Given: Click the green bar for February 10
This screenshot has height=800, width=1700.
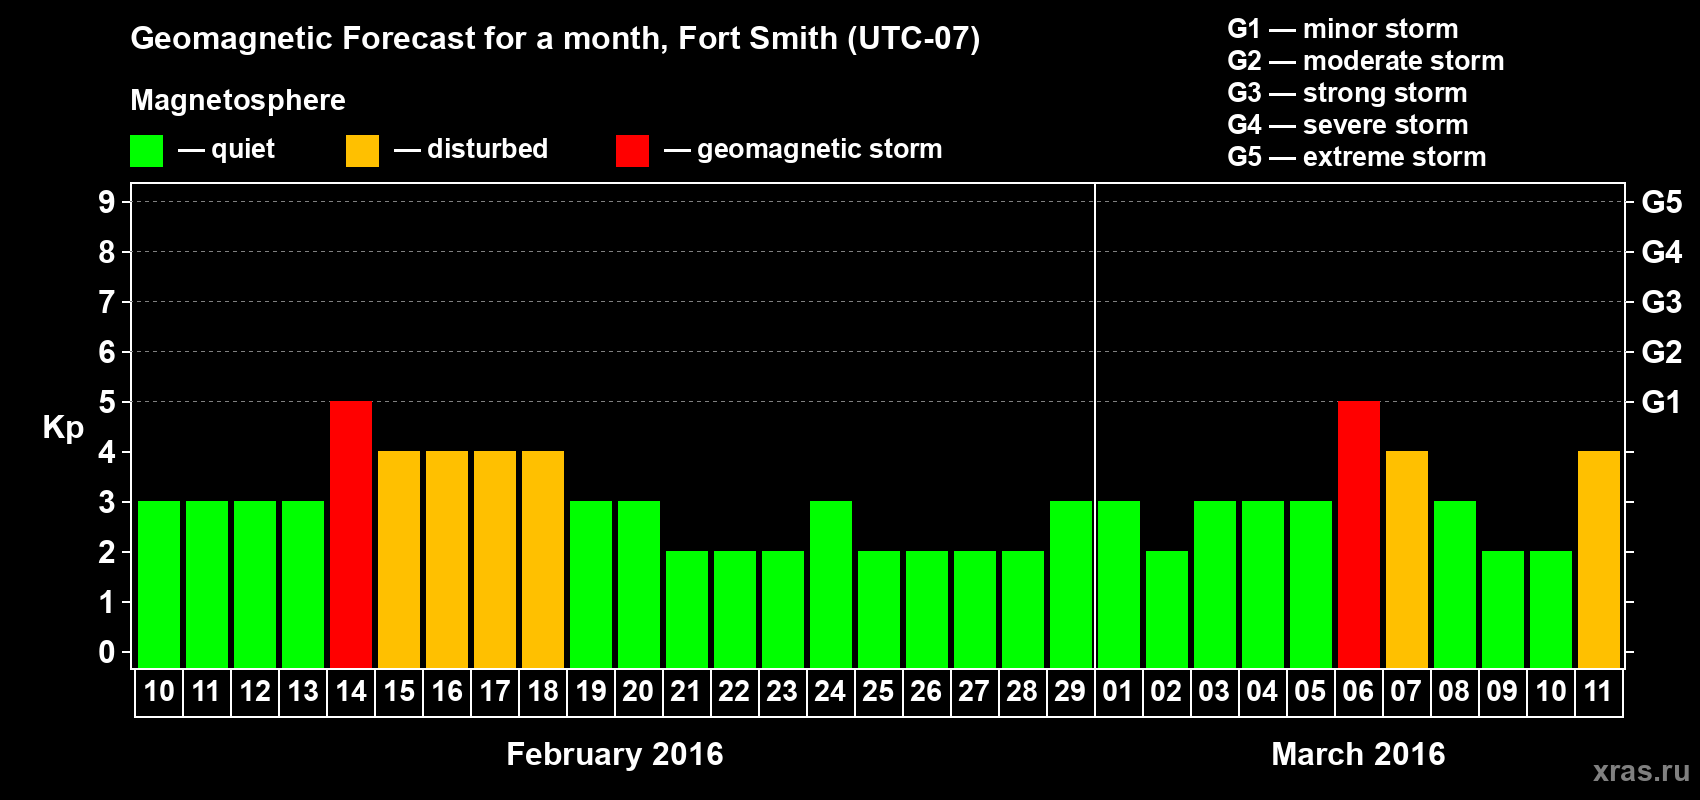Looking at the screenshot, I should (x=159, y=585).
